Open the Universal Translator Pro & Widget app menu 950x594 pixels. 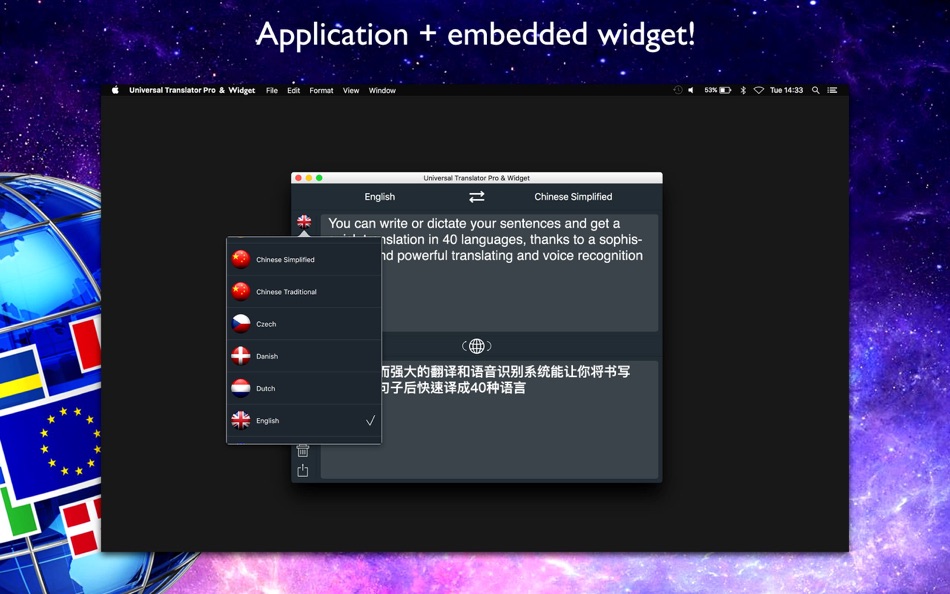click(191, 90)
